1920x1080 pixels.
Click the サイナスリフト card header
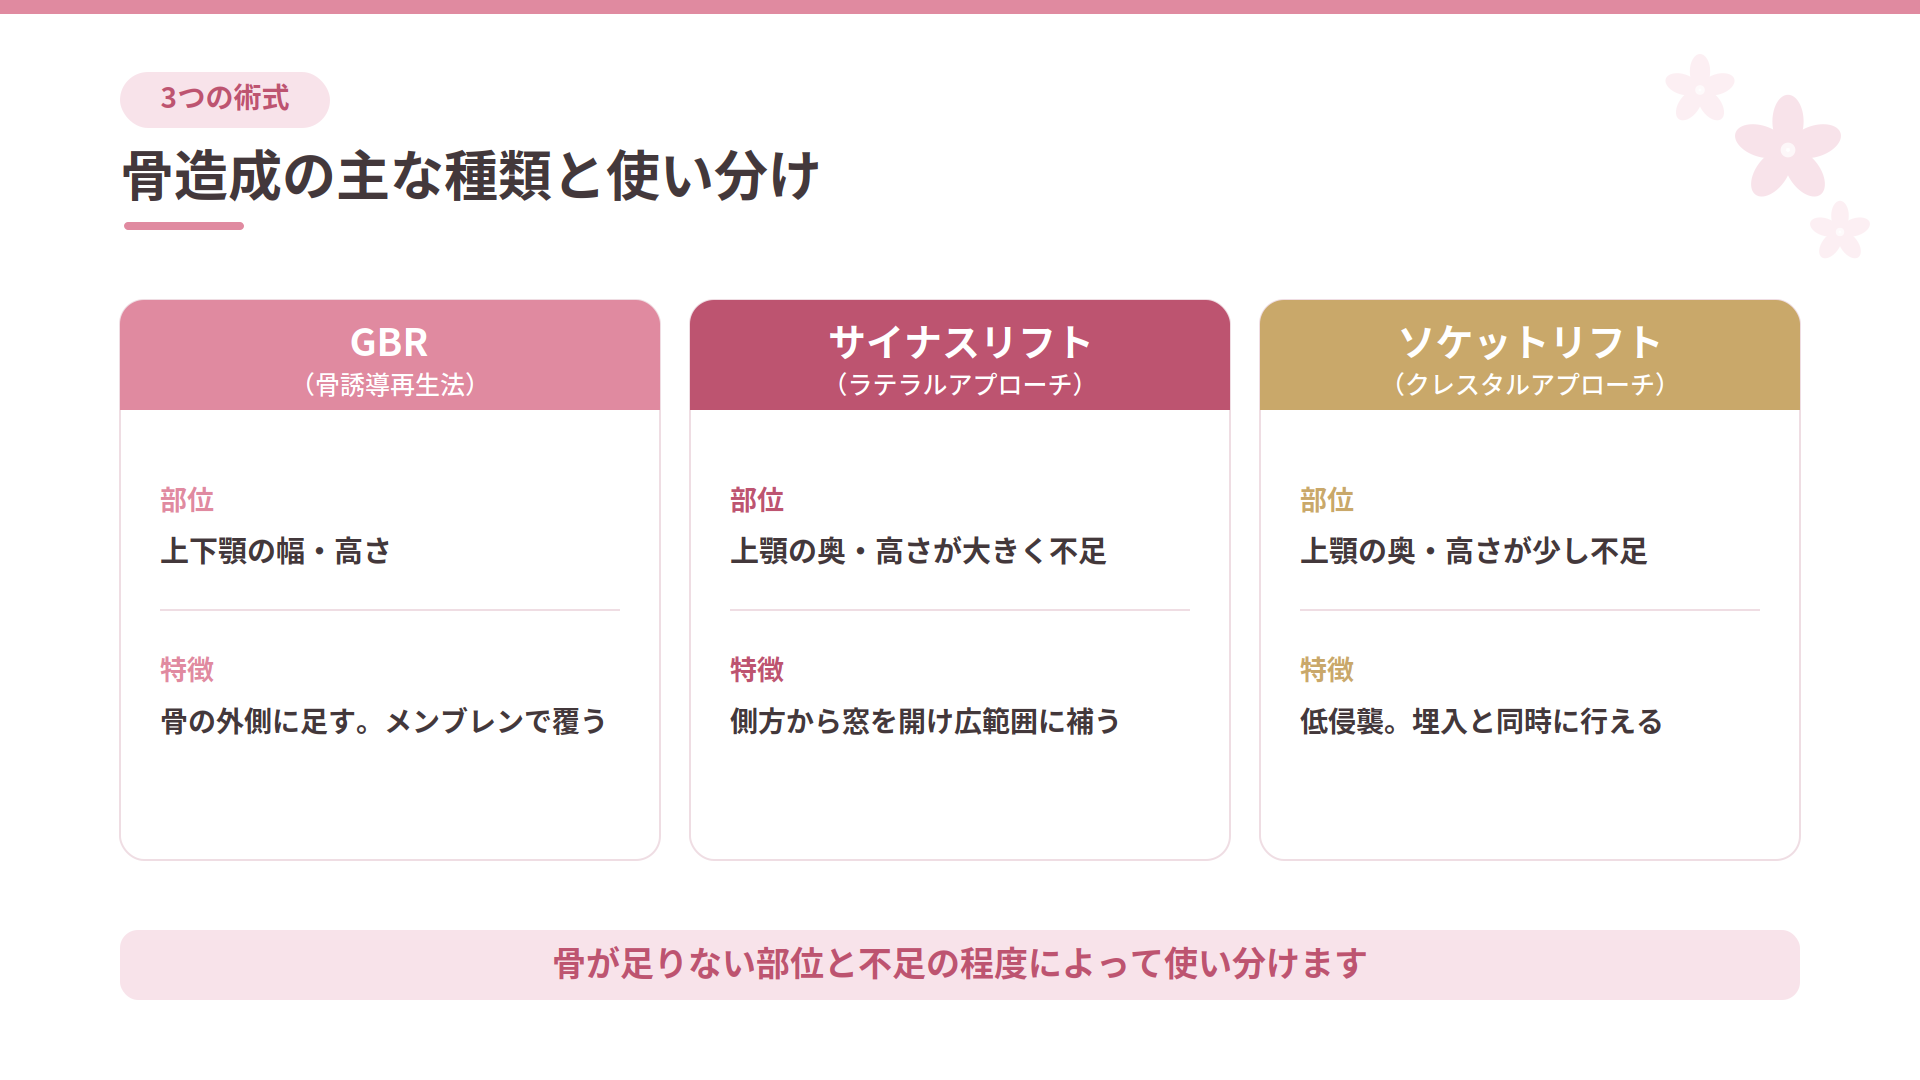[x=960, y=355]
